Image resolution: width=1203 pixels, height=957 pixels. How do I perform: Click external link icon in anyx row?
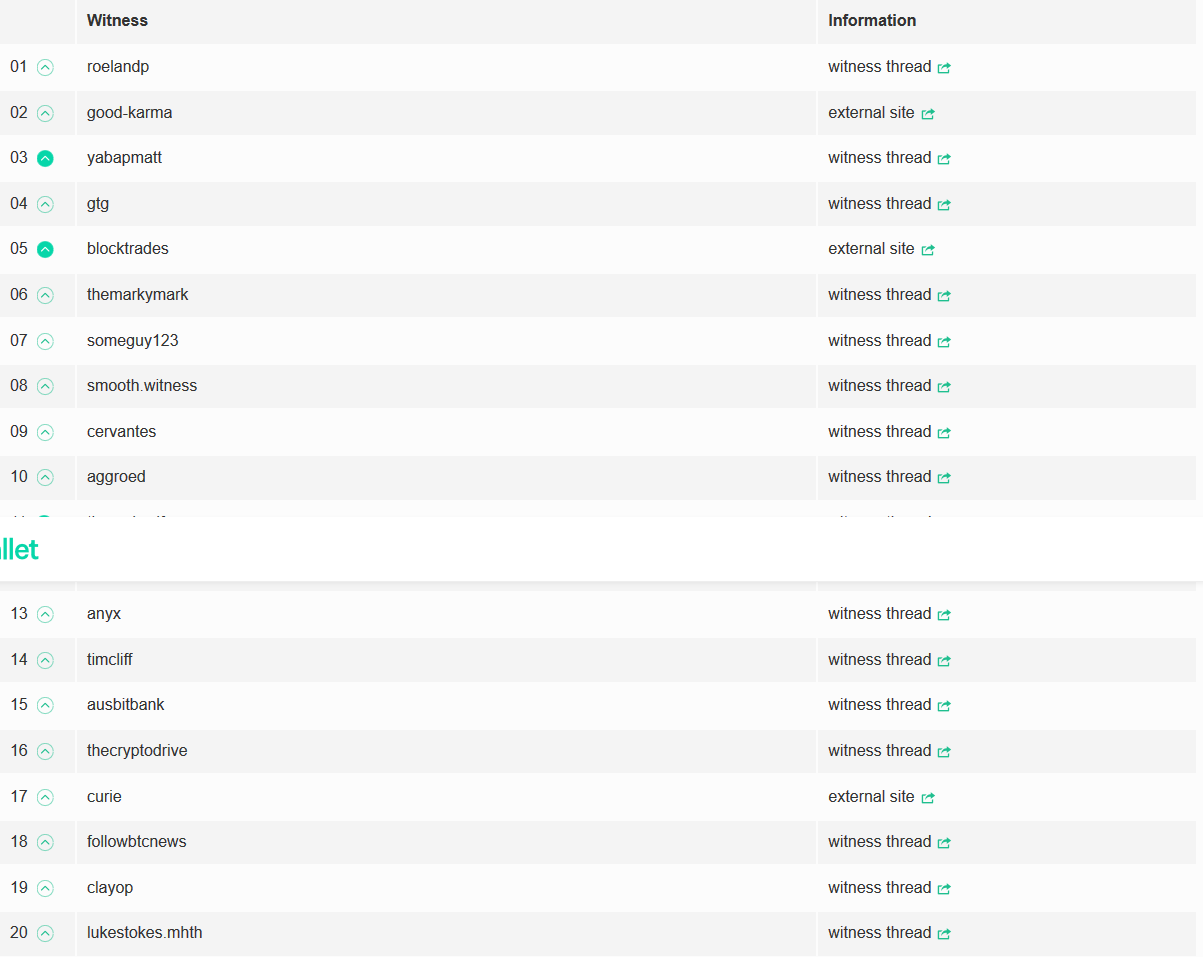944,614
